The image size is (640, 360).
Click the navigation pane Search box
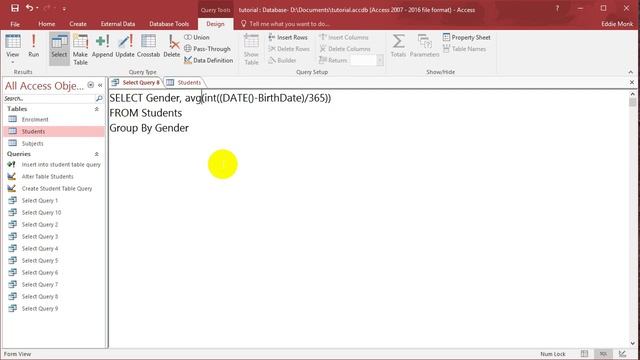49,98
